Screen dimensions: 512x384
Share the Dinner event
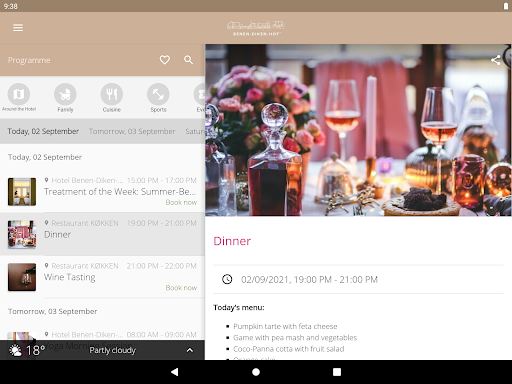(496, 60)
